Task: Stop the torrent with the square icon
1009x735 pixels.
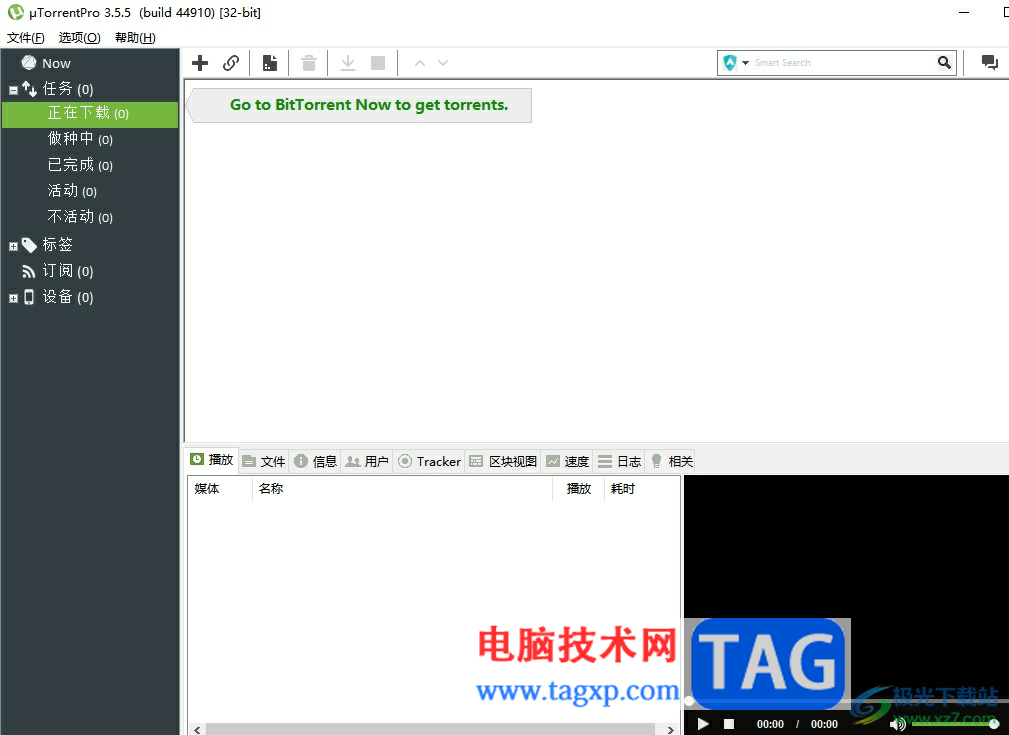Action: point(378,63)
